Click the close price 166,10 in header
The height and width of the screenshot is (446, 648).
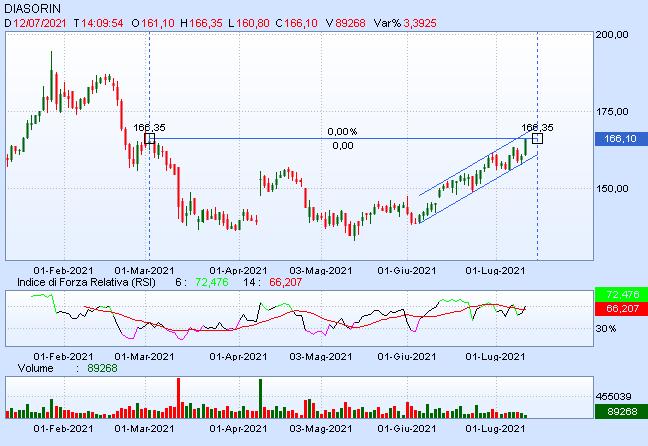click(301, 23)
